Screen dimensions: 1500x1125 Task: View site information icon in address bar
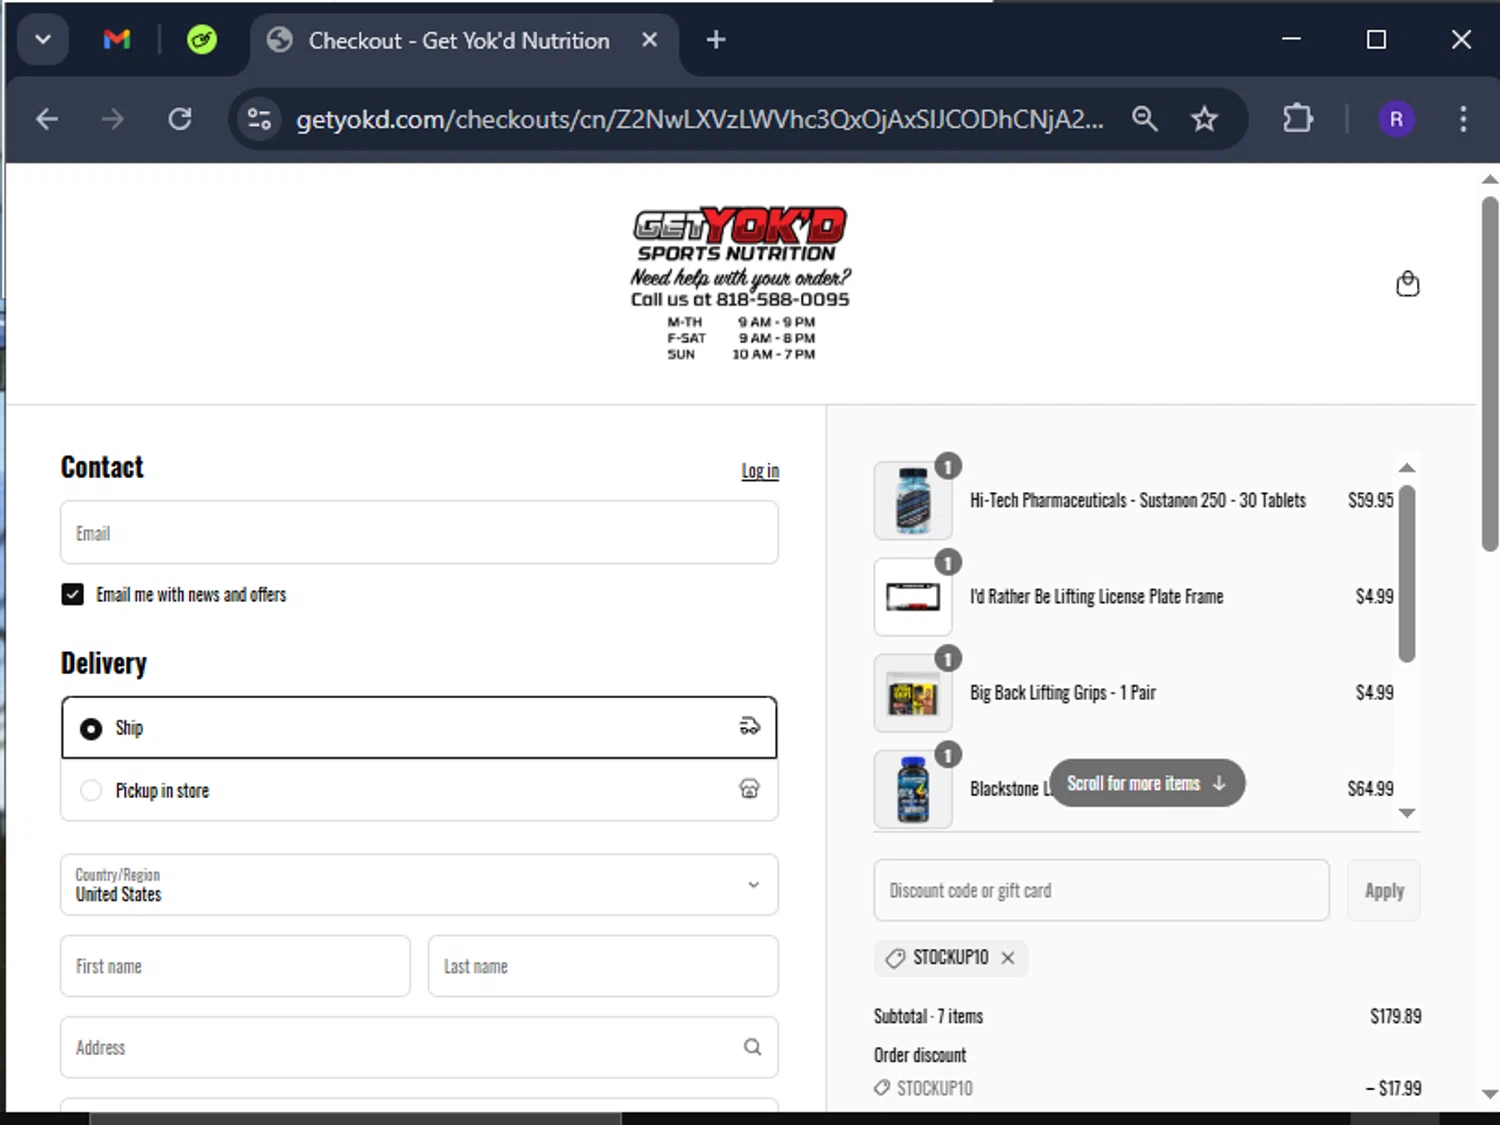click(x=259, y=119)
